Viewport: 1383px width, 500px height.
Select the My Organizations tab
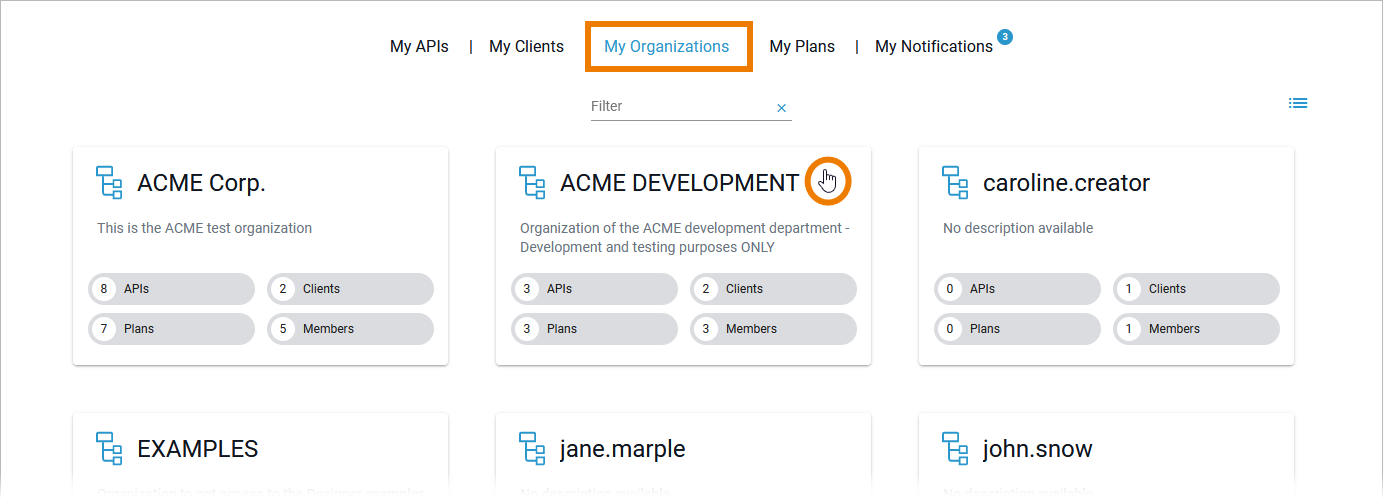point(666,46)
